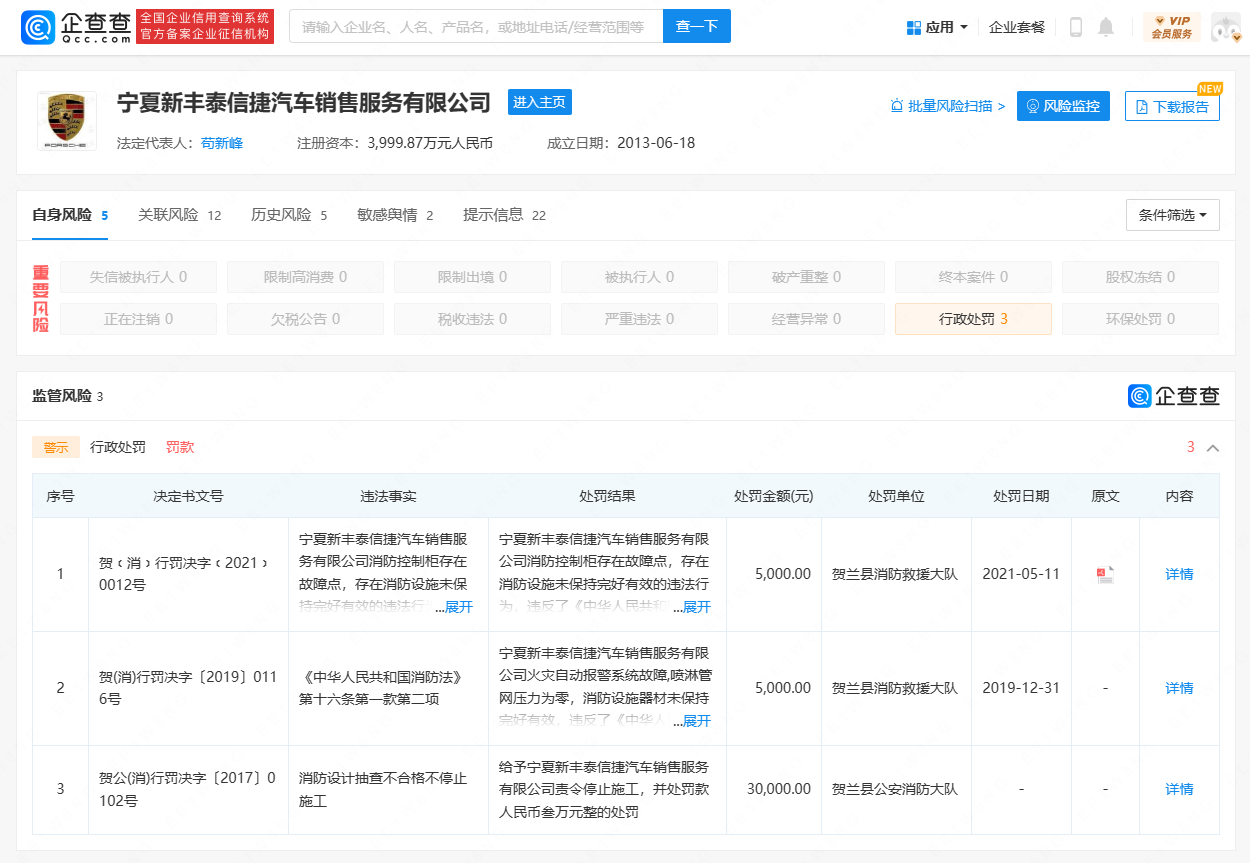Select the 破产重整 0 filter

coord(806,277)
